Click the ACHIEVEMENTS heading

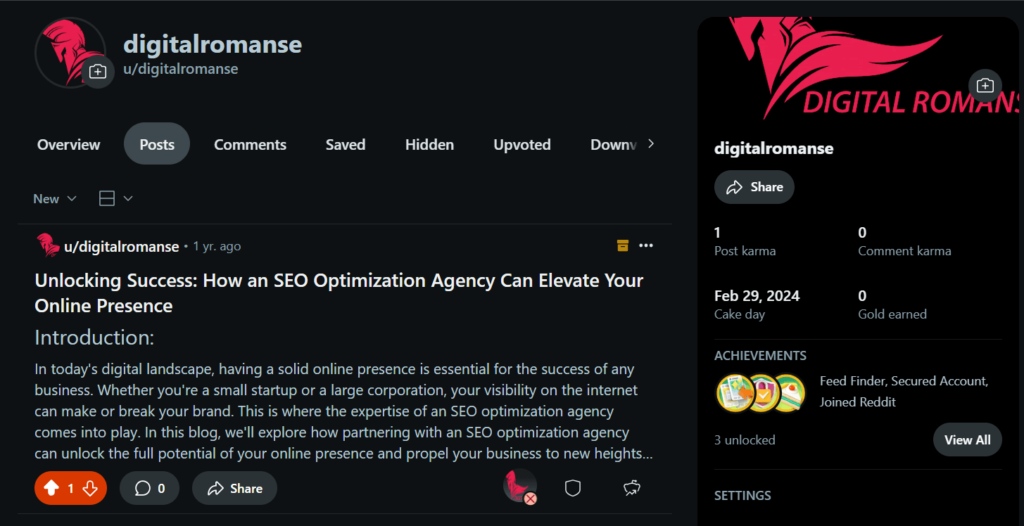[760, 355]
